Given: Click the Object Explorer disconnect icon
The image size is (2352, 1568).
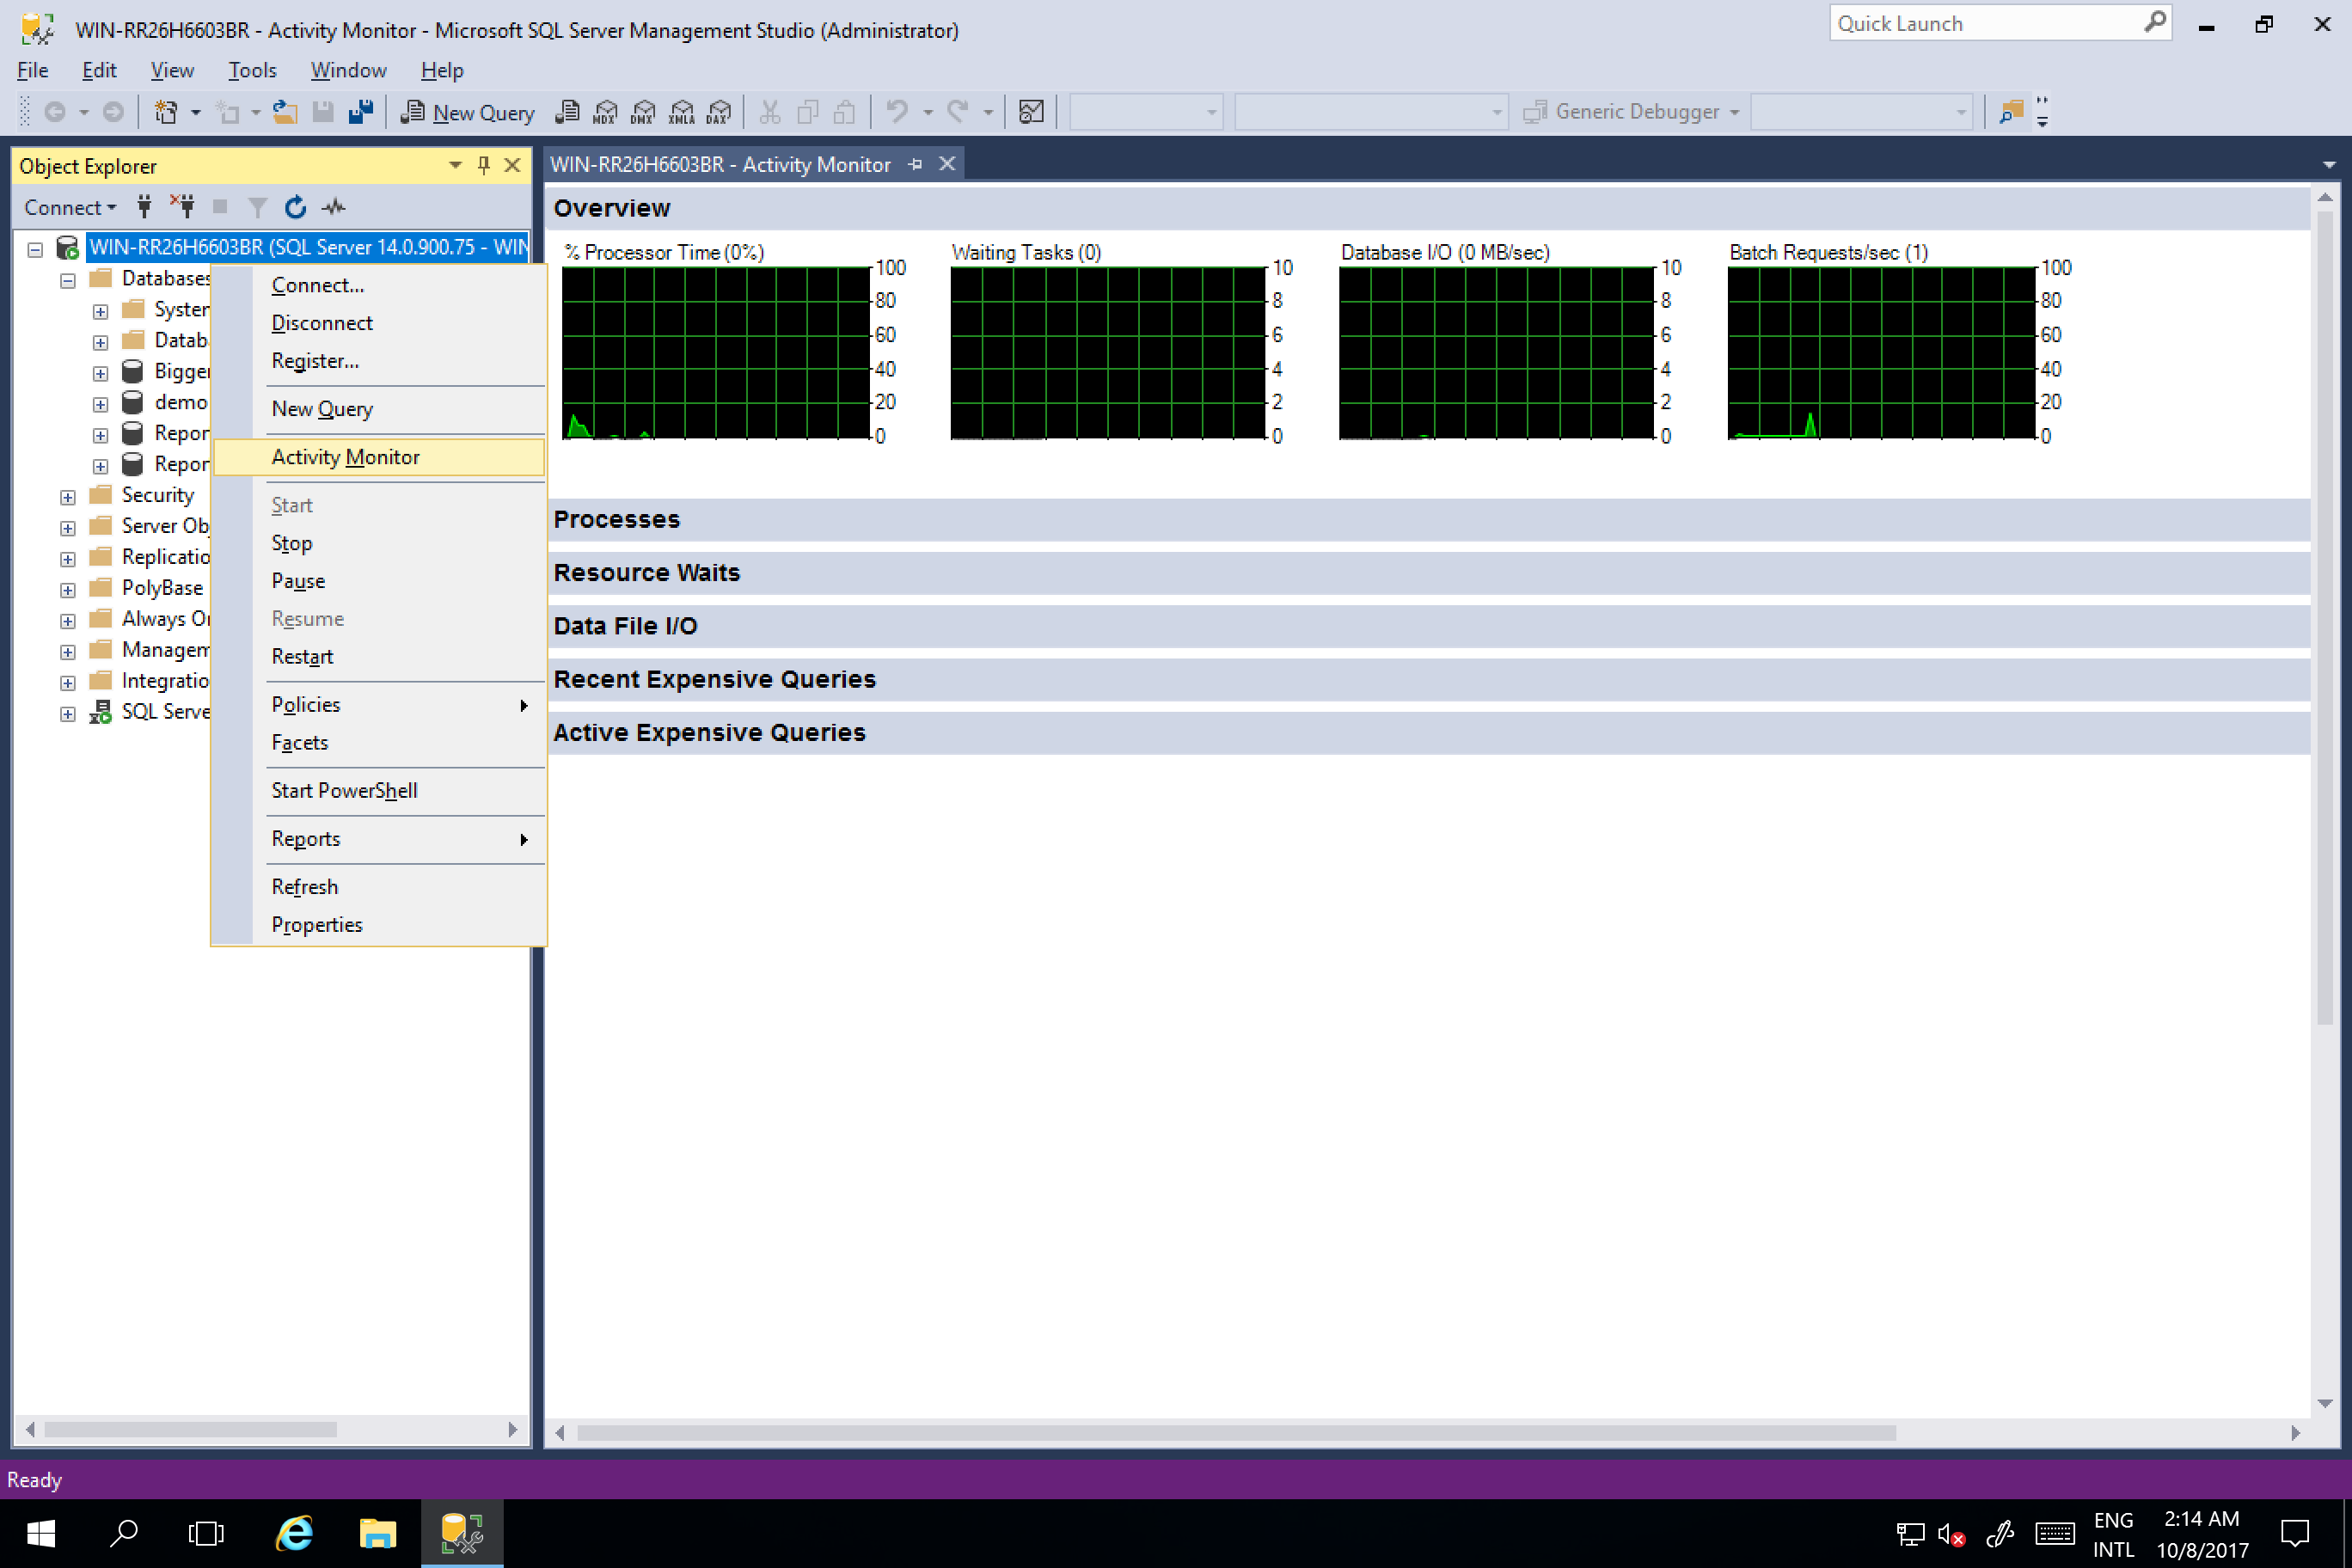Looking at the screenshot, I should tap(182, 207).
